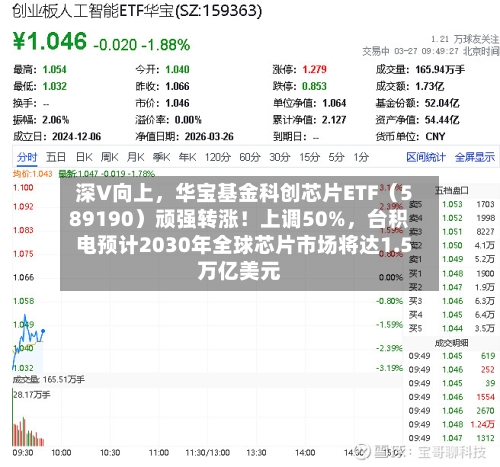Screen dimensions: 500x467
Task: Click the 1.100 price axis label
Action: [23, 187]
